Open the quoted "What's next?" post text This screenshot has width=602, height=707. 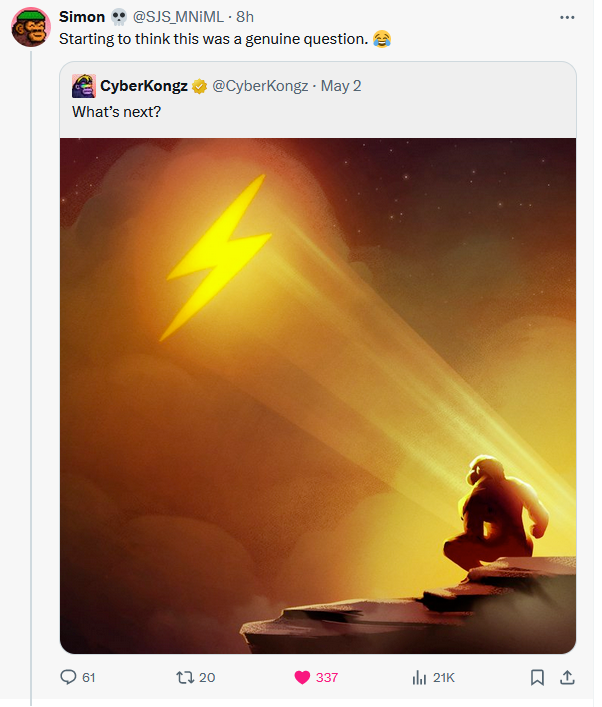pyautogui.click(x=116, y=111)
